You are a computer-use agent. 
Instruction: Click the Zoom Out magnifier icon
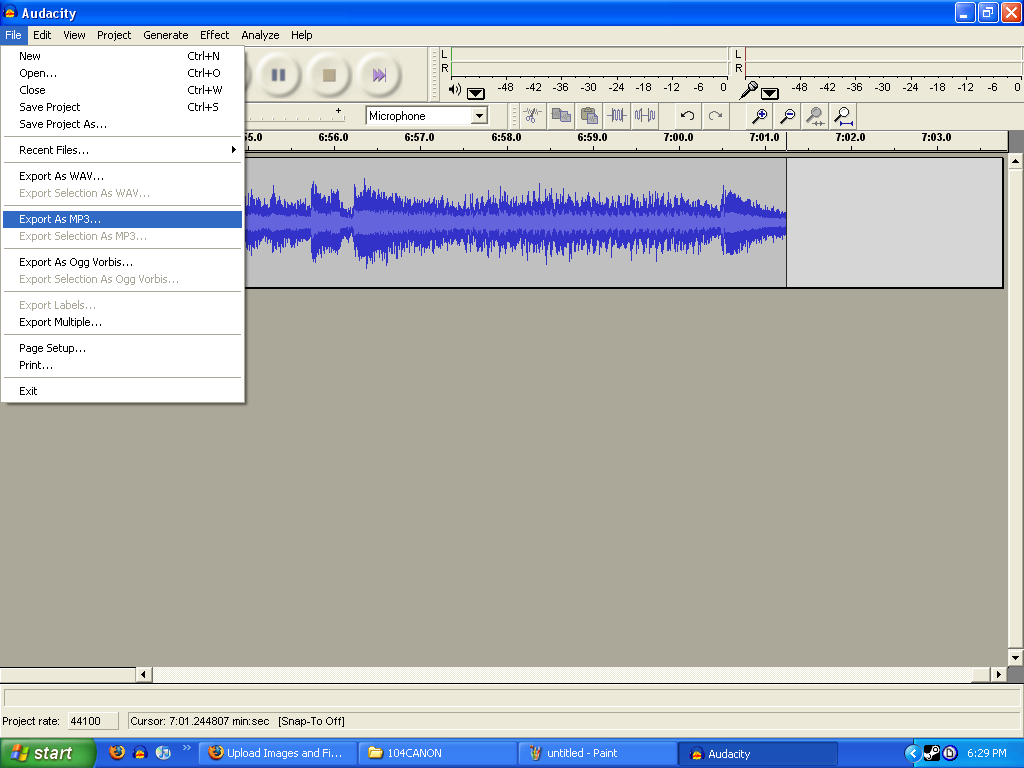[788, 116]
